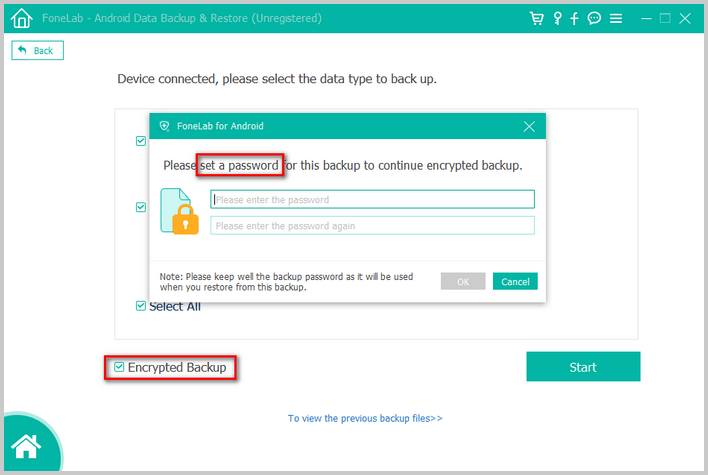This screenshot has height=475, width=708.
Task: Click the Back button
Action: [37, 50]
